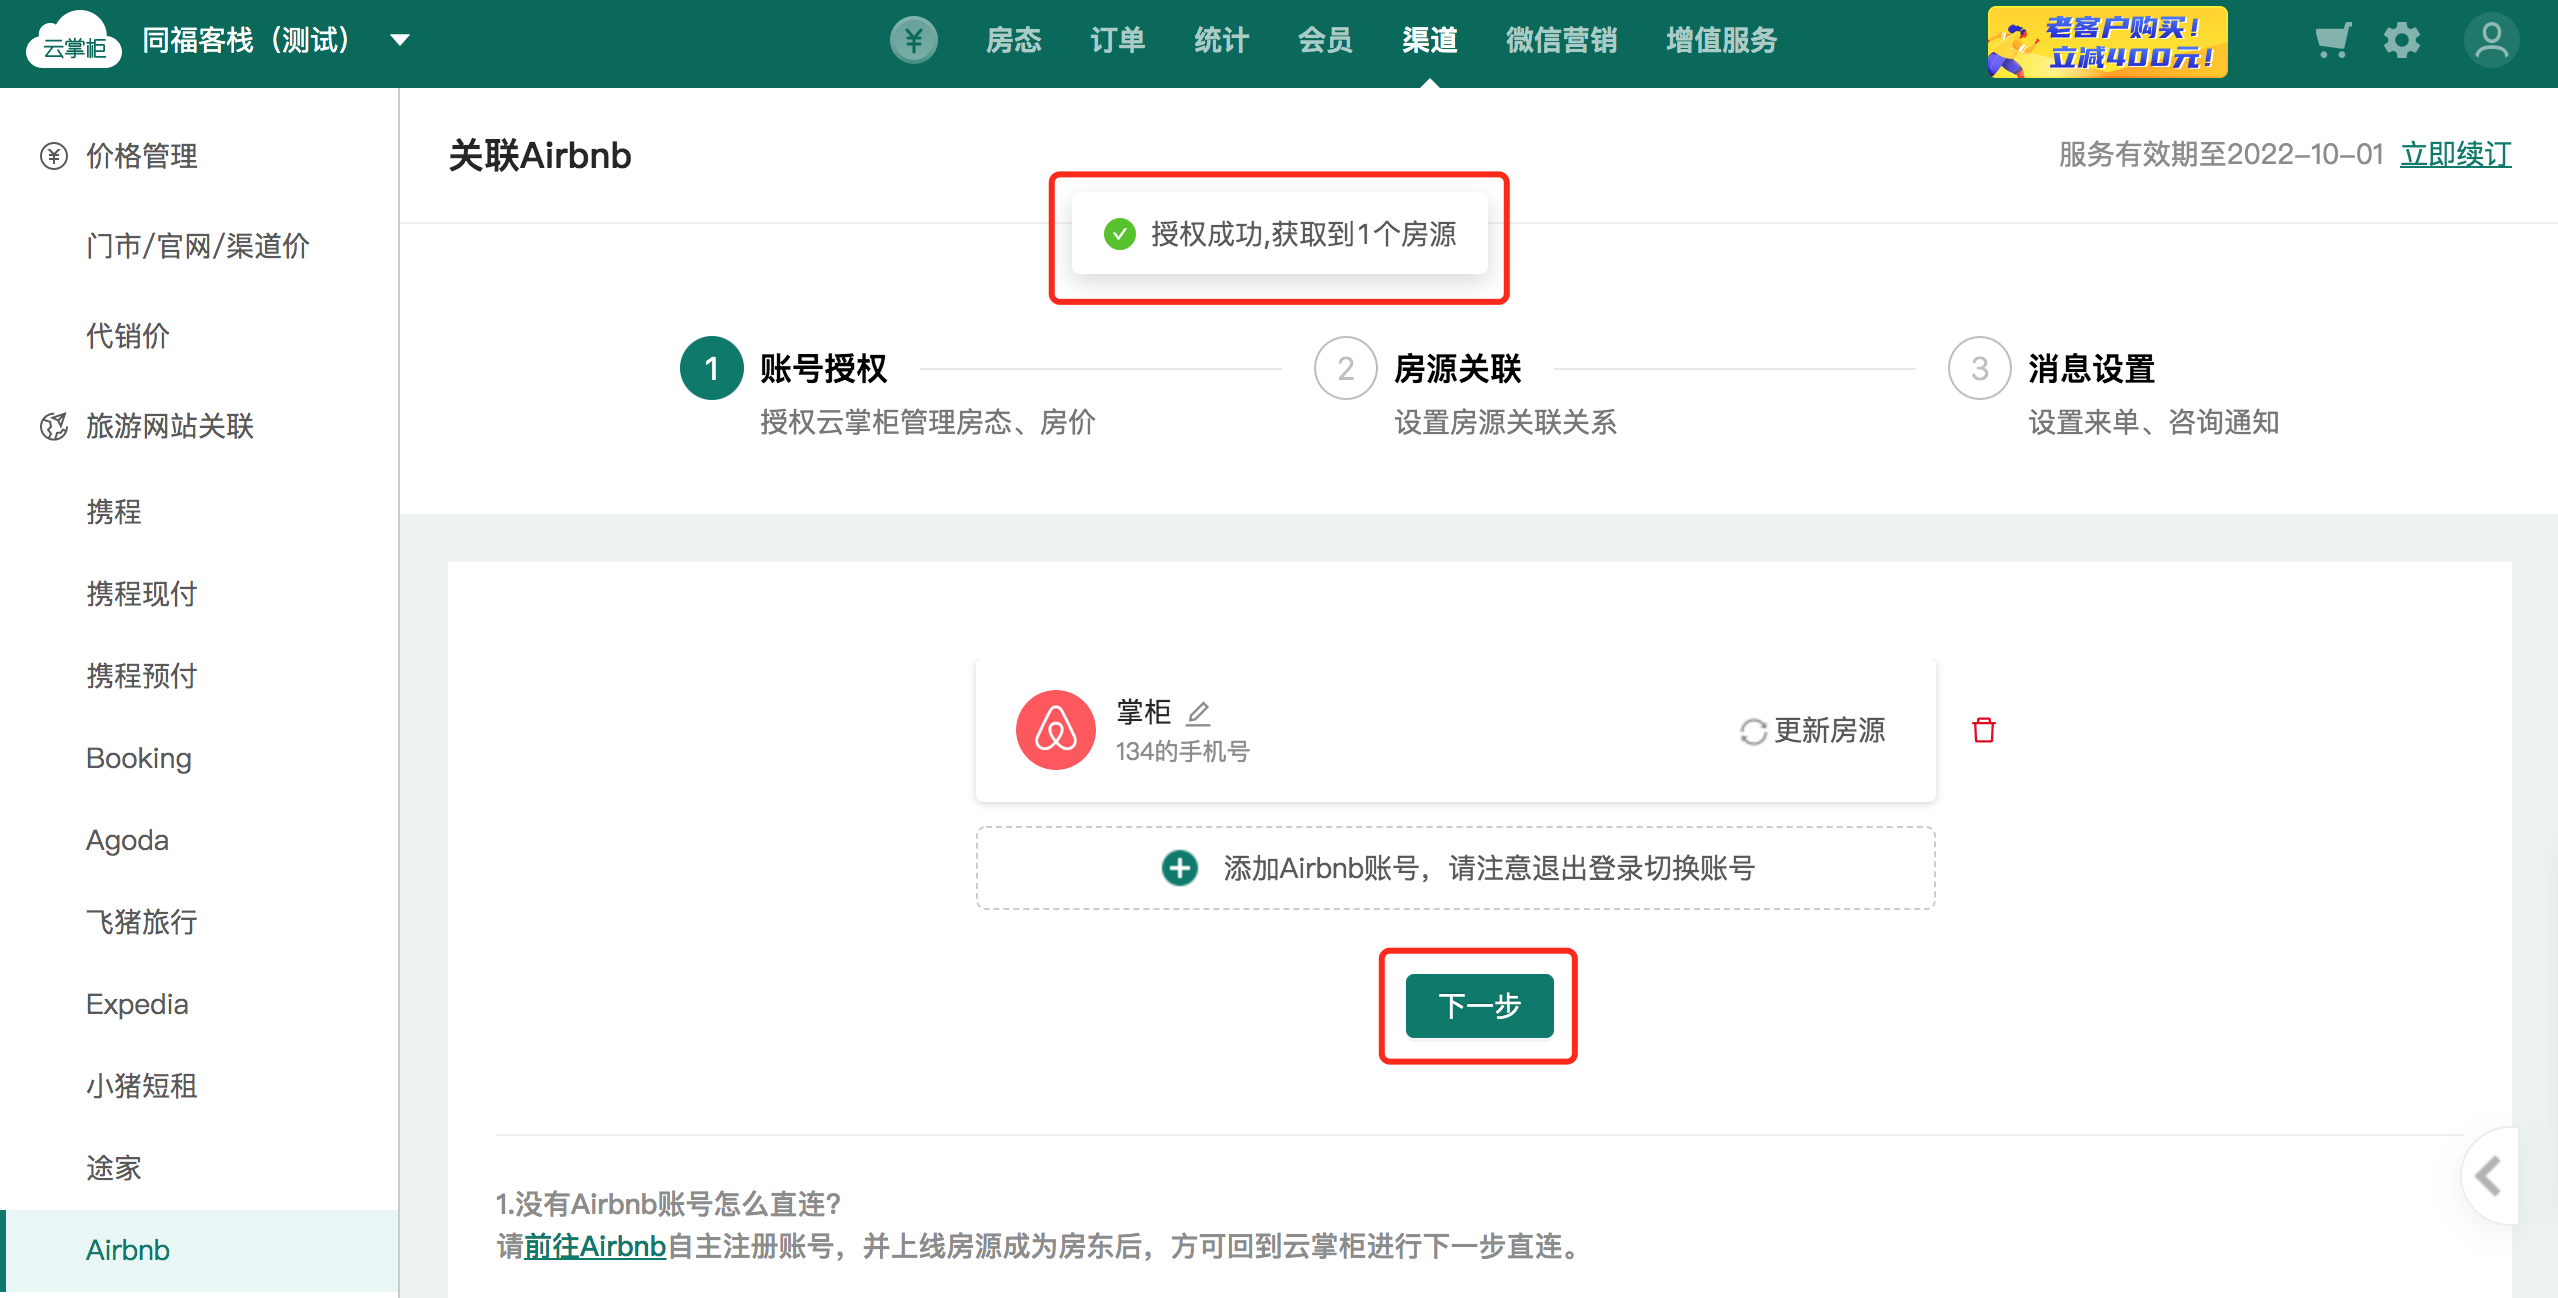Click the 下一步 button
Image resolution: width=2558 pixels, height=1298 pixels.
pos(1478,1005)
